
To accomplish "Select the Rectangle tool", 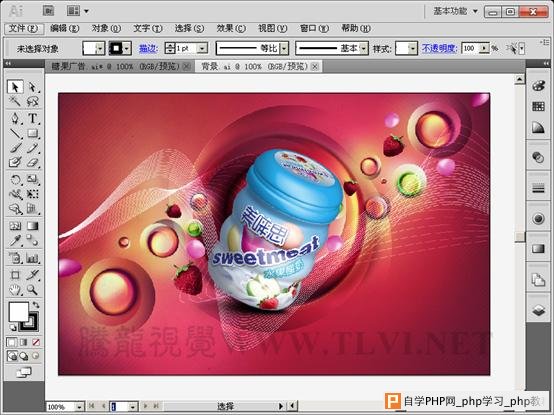I will (x=33, y=133).
